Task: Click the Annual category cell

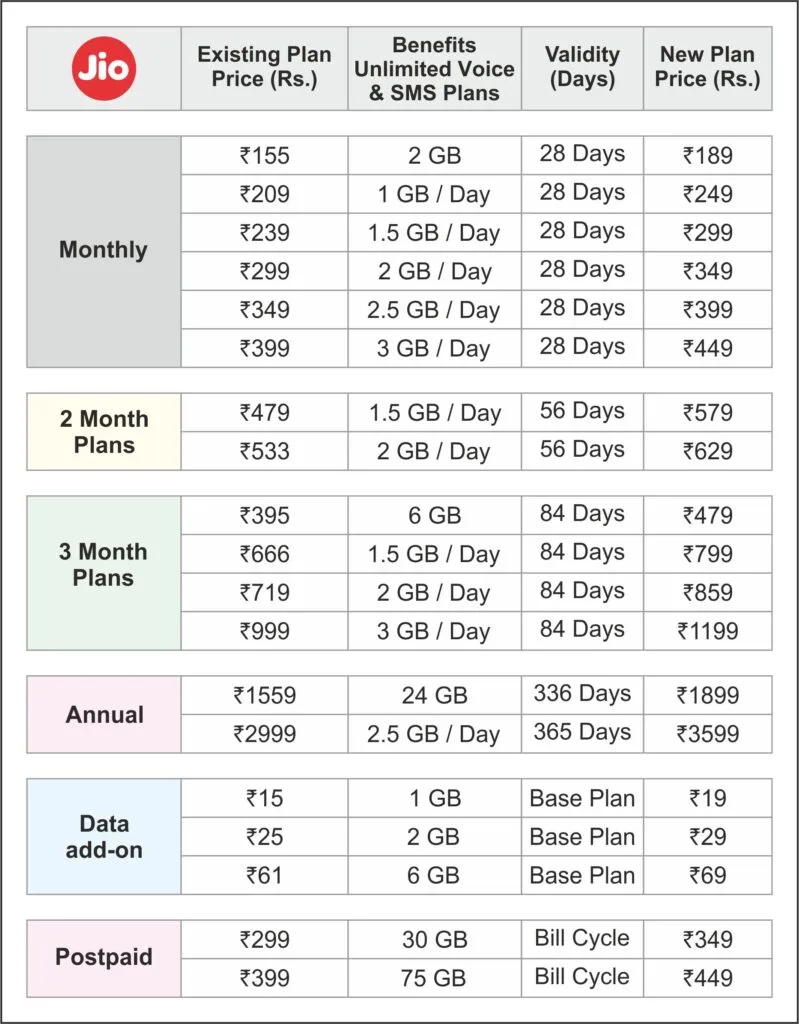Action: pos(104,715)
